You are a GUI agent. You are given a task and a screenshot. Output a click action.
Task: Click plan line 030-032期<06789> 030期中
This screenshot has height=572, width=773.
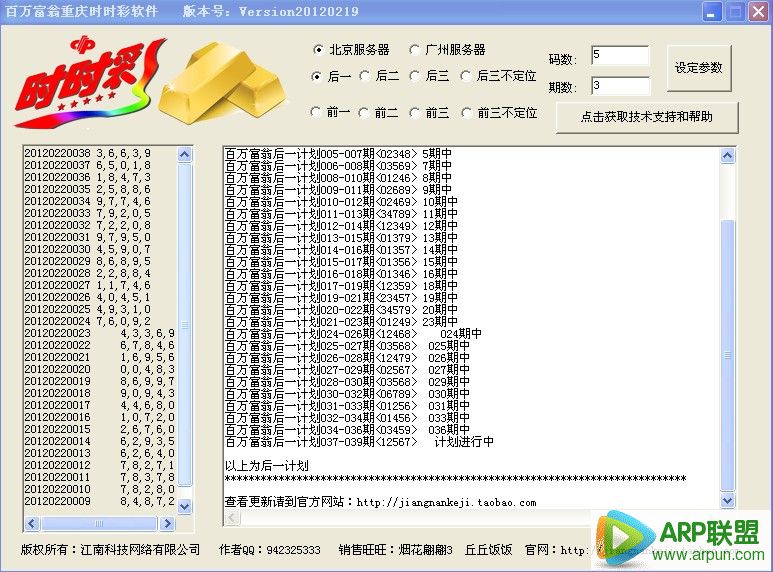coord(347,393)
